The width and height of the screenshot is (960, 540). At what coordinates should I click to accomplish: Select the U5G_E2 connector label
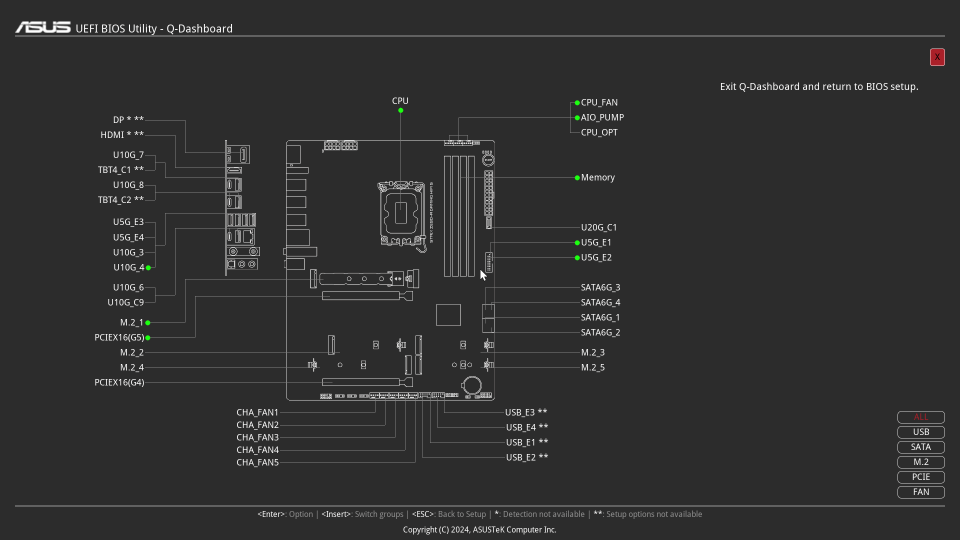coord(596,258)
